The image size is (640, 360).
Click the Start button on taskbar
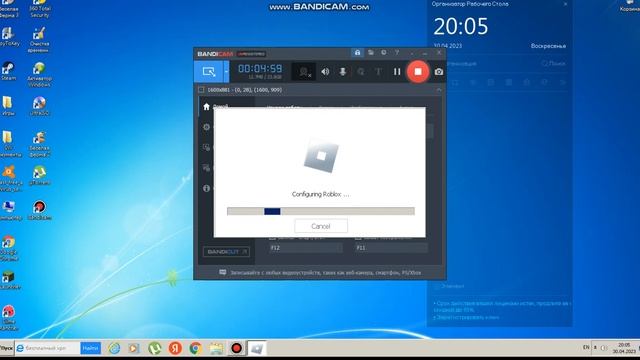pos(7,348)
